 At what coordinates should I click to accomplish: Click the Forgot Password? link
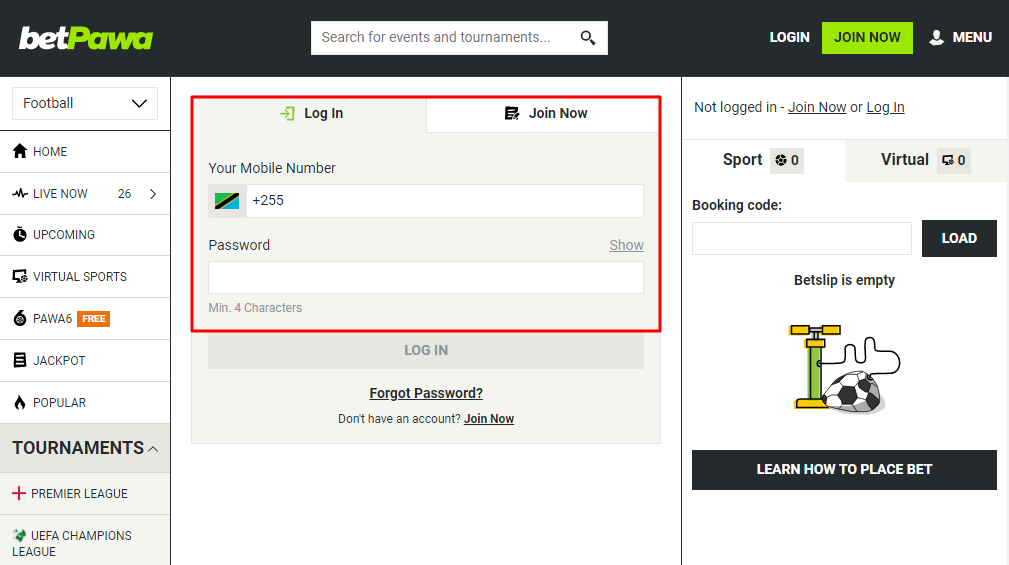(x=426, y=393)
